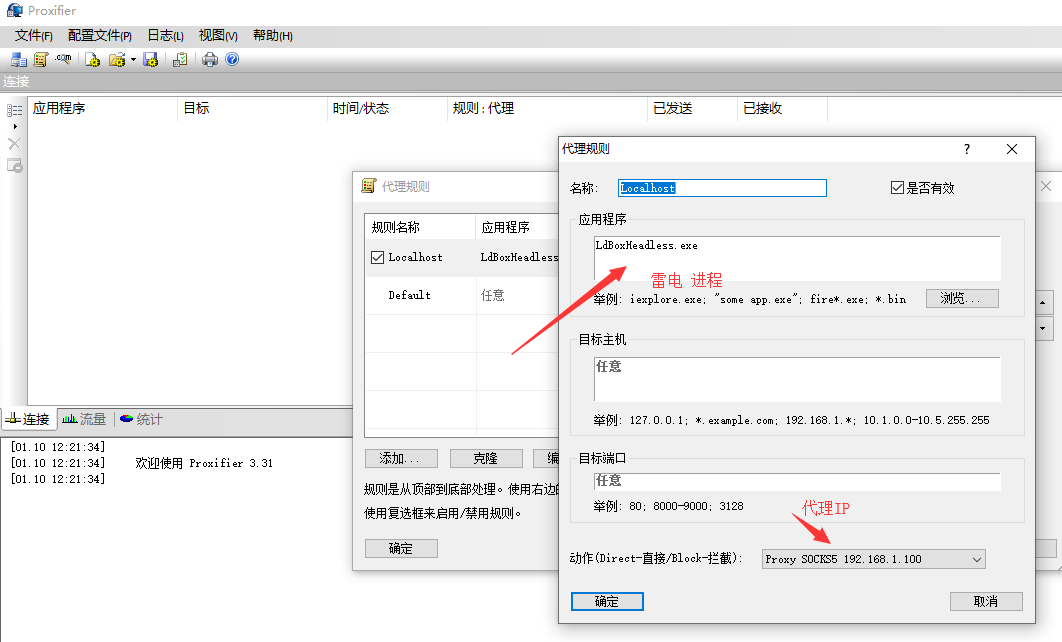Click the grey X sidebar icon

coord(14,144)
